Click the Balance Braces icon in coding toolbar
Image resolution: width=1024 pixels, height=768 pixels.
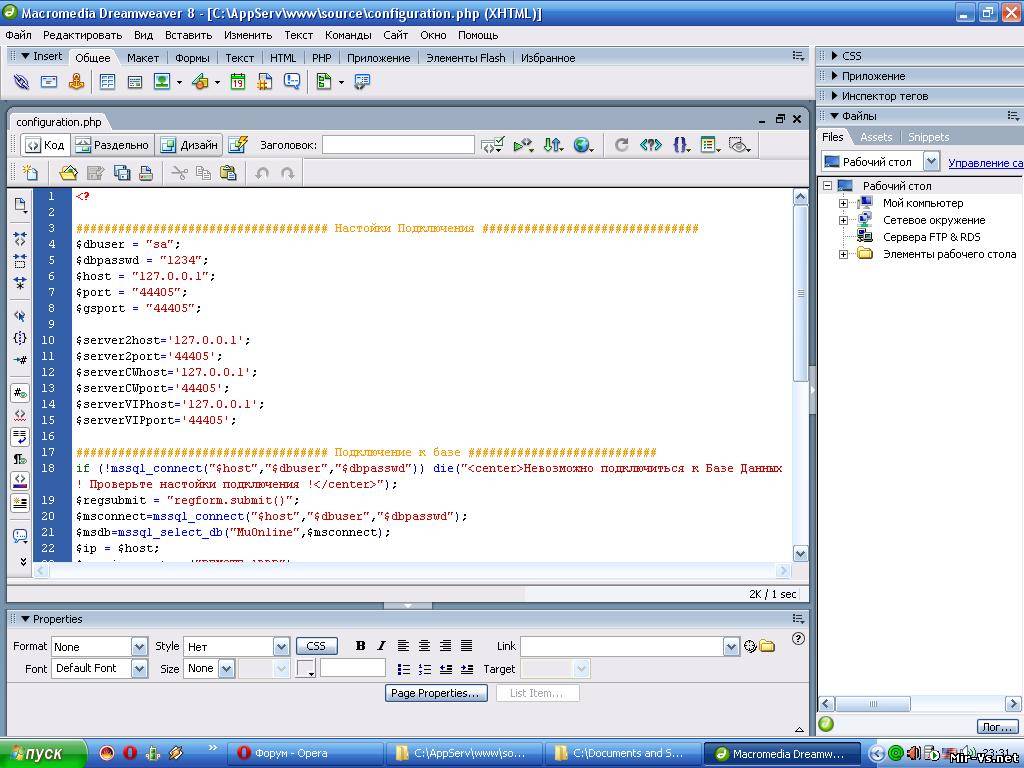click(x=20, y=338)
